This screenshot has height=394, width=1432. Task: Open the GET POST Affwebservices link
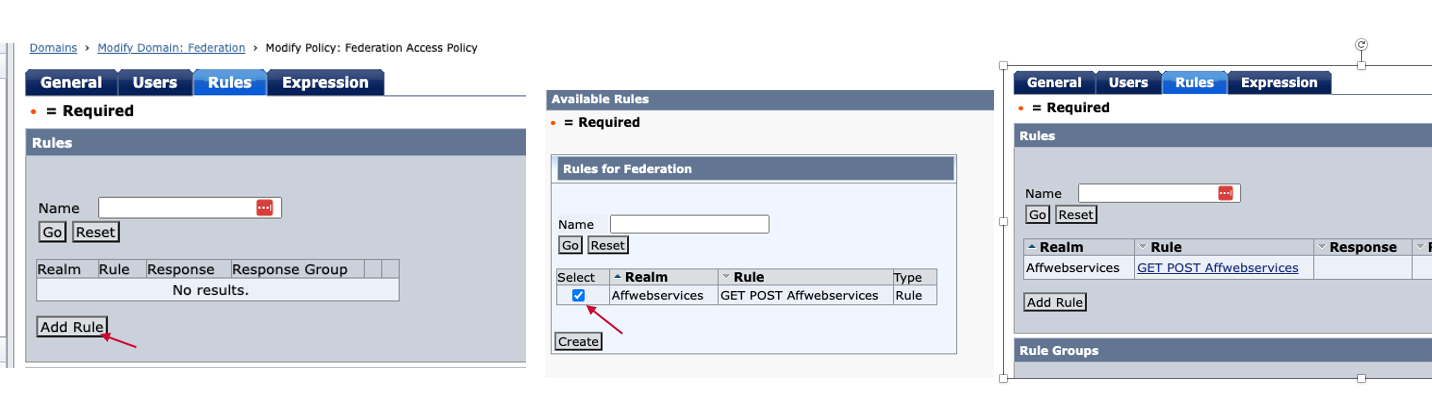coord(1217,267)
